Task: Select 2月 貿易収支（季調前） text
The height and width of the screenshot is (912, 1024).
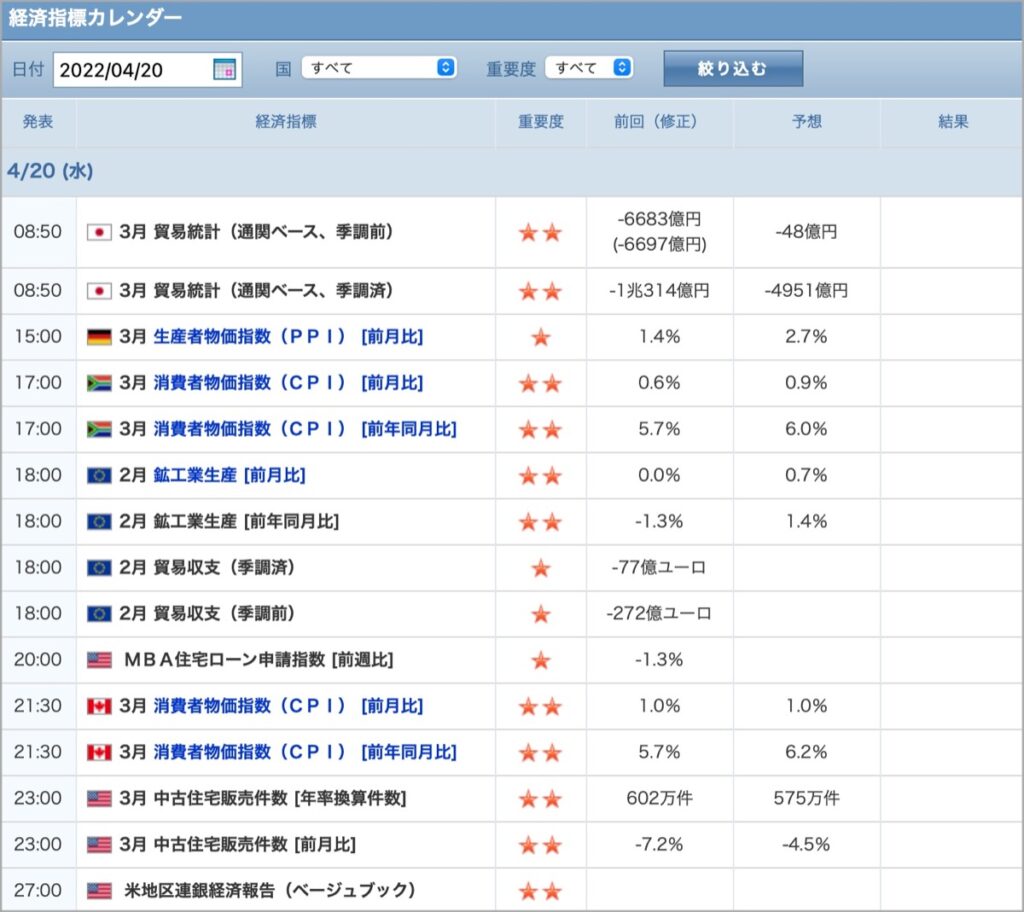Action: pos(208,613)
